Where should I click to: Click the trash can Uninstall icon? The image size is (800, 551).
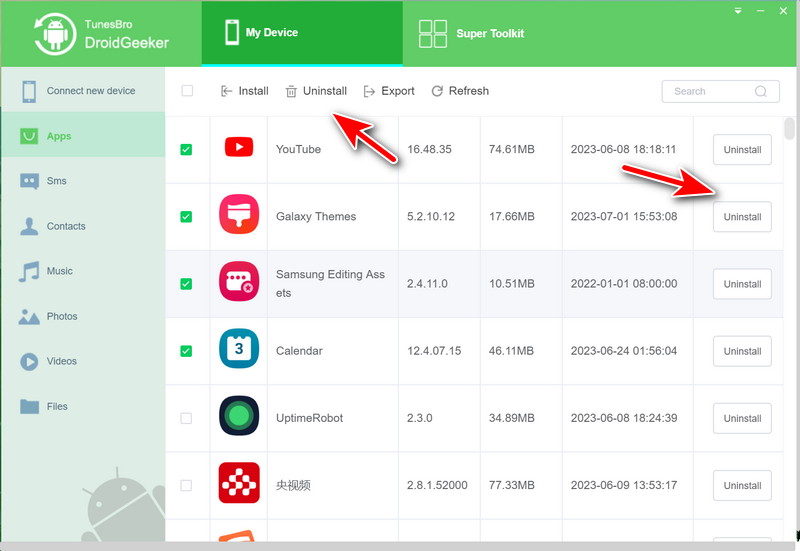pyautogui.click(x=291, y=91)
